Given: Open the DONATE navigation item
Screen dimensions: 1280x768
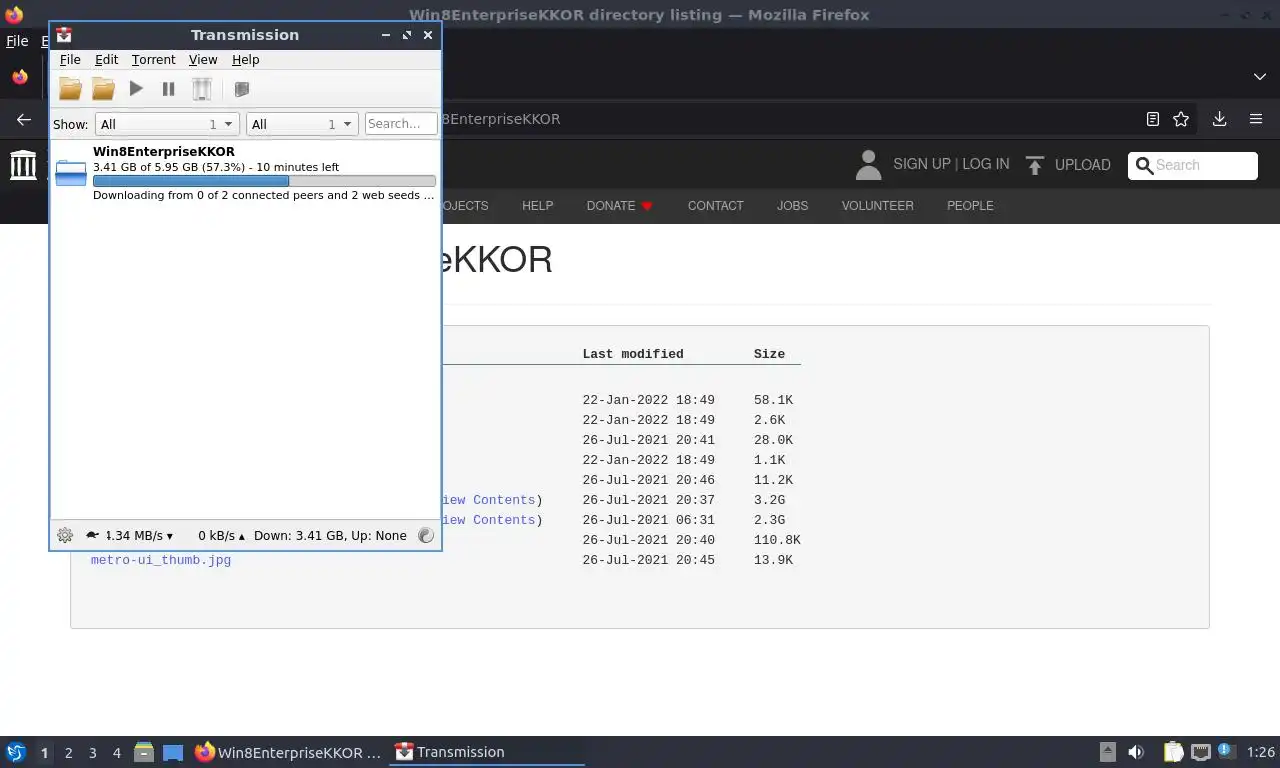Looking at the screenshot, I should point(619,205).
